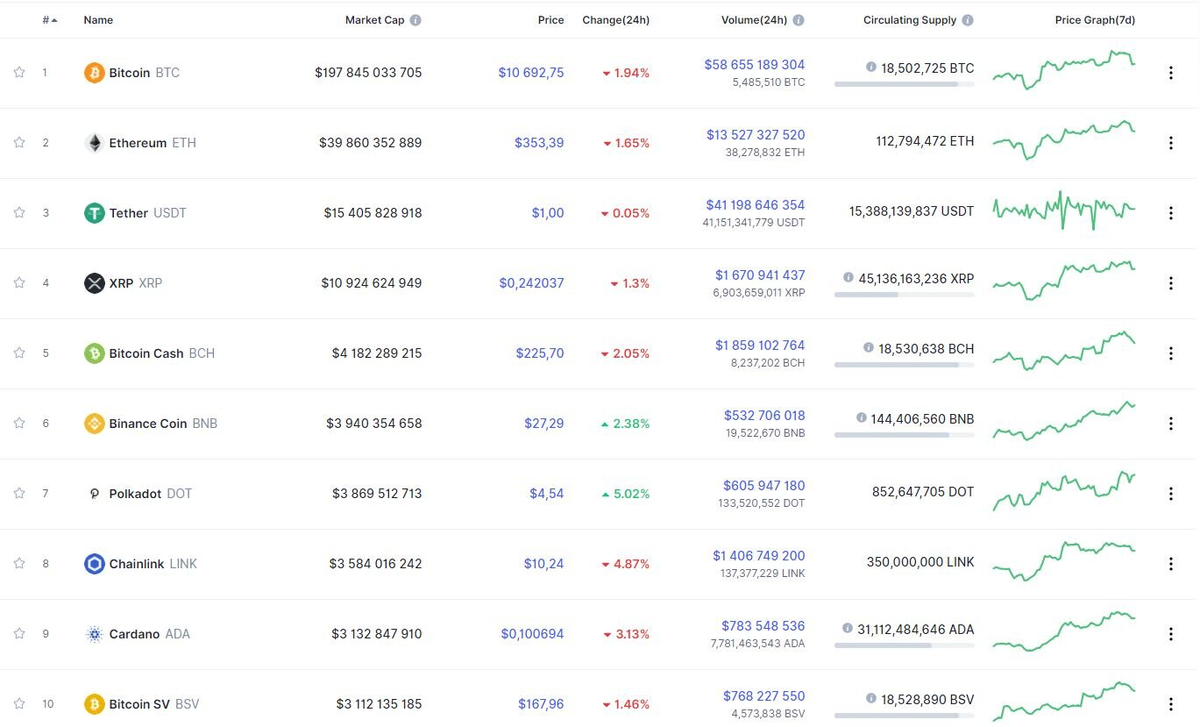Open Tether 7-day price graph
This screenshot has height=727, width=1200.
[x=1064, y=211]
